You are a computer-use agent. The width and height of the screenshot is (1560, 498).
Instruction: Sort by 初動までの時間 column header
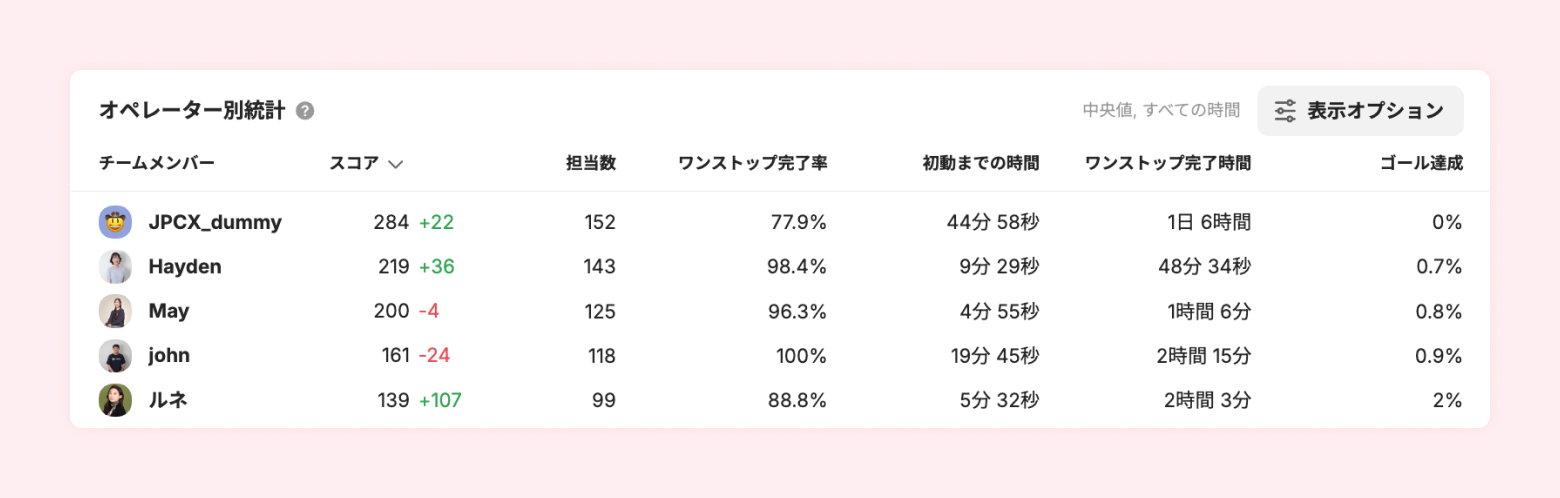pos(980,163)
